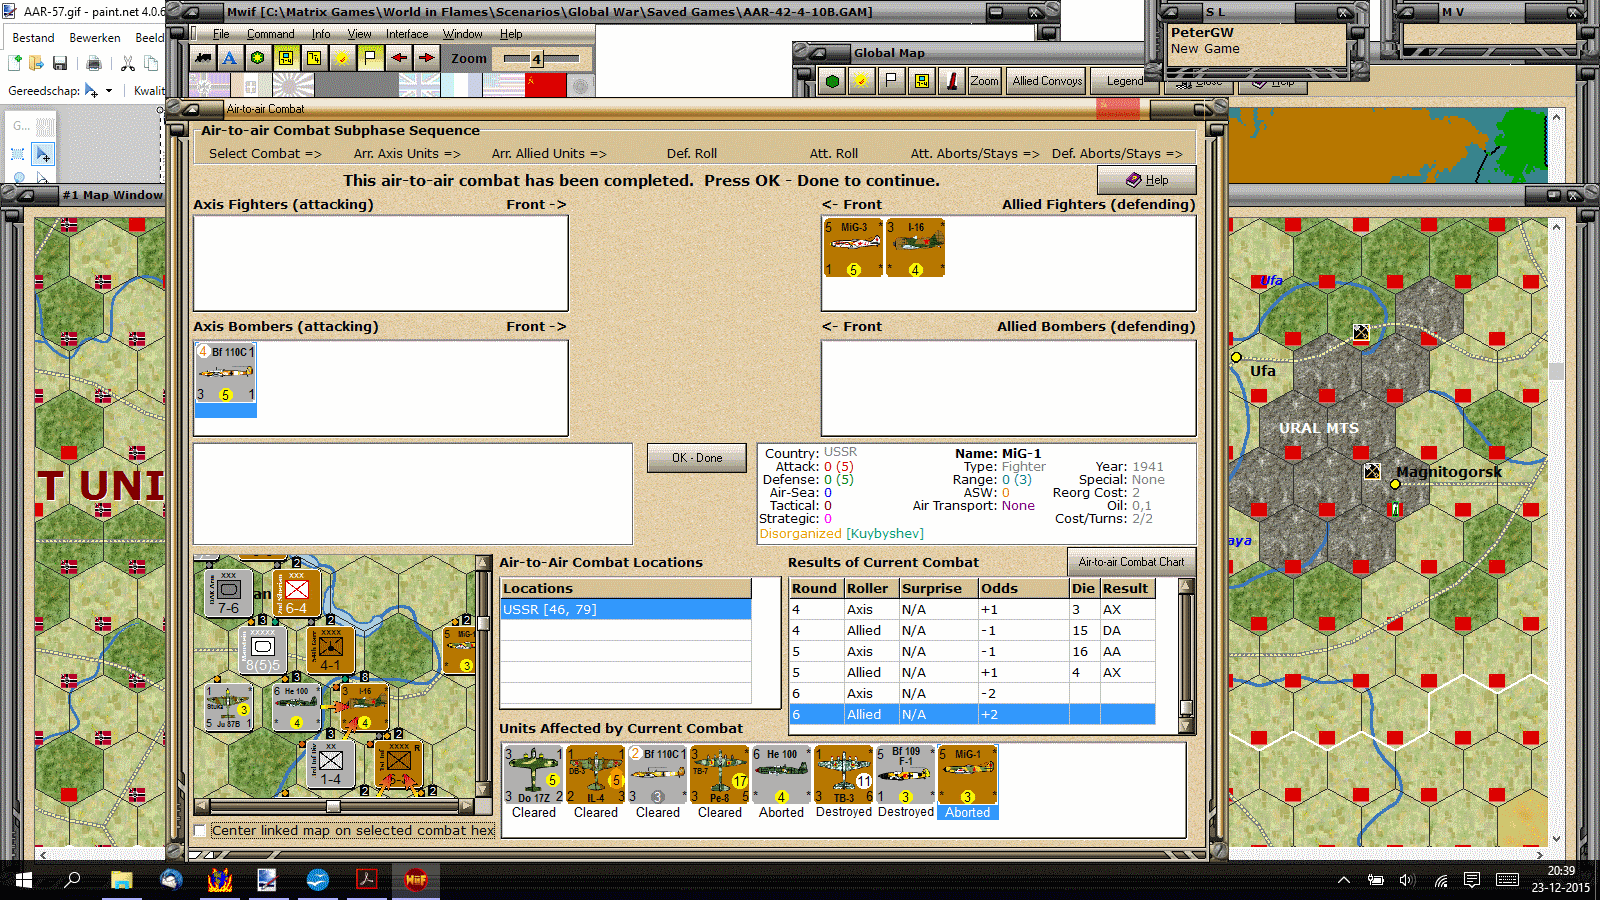Click the blue letter A toolbar icon
This screenshot has height=900, width=1600.
click(230, 58)
